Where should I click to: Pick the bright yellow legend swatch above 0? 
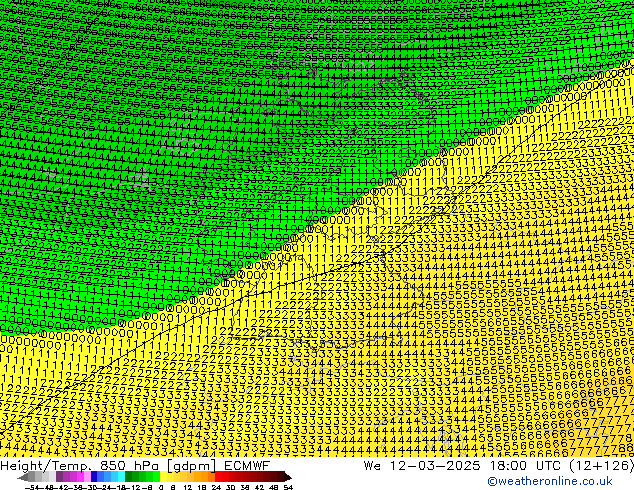click(x=163, y=476)
